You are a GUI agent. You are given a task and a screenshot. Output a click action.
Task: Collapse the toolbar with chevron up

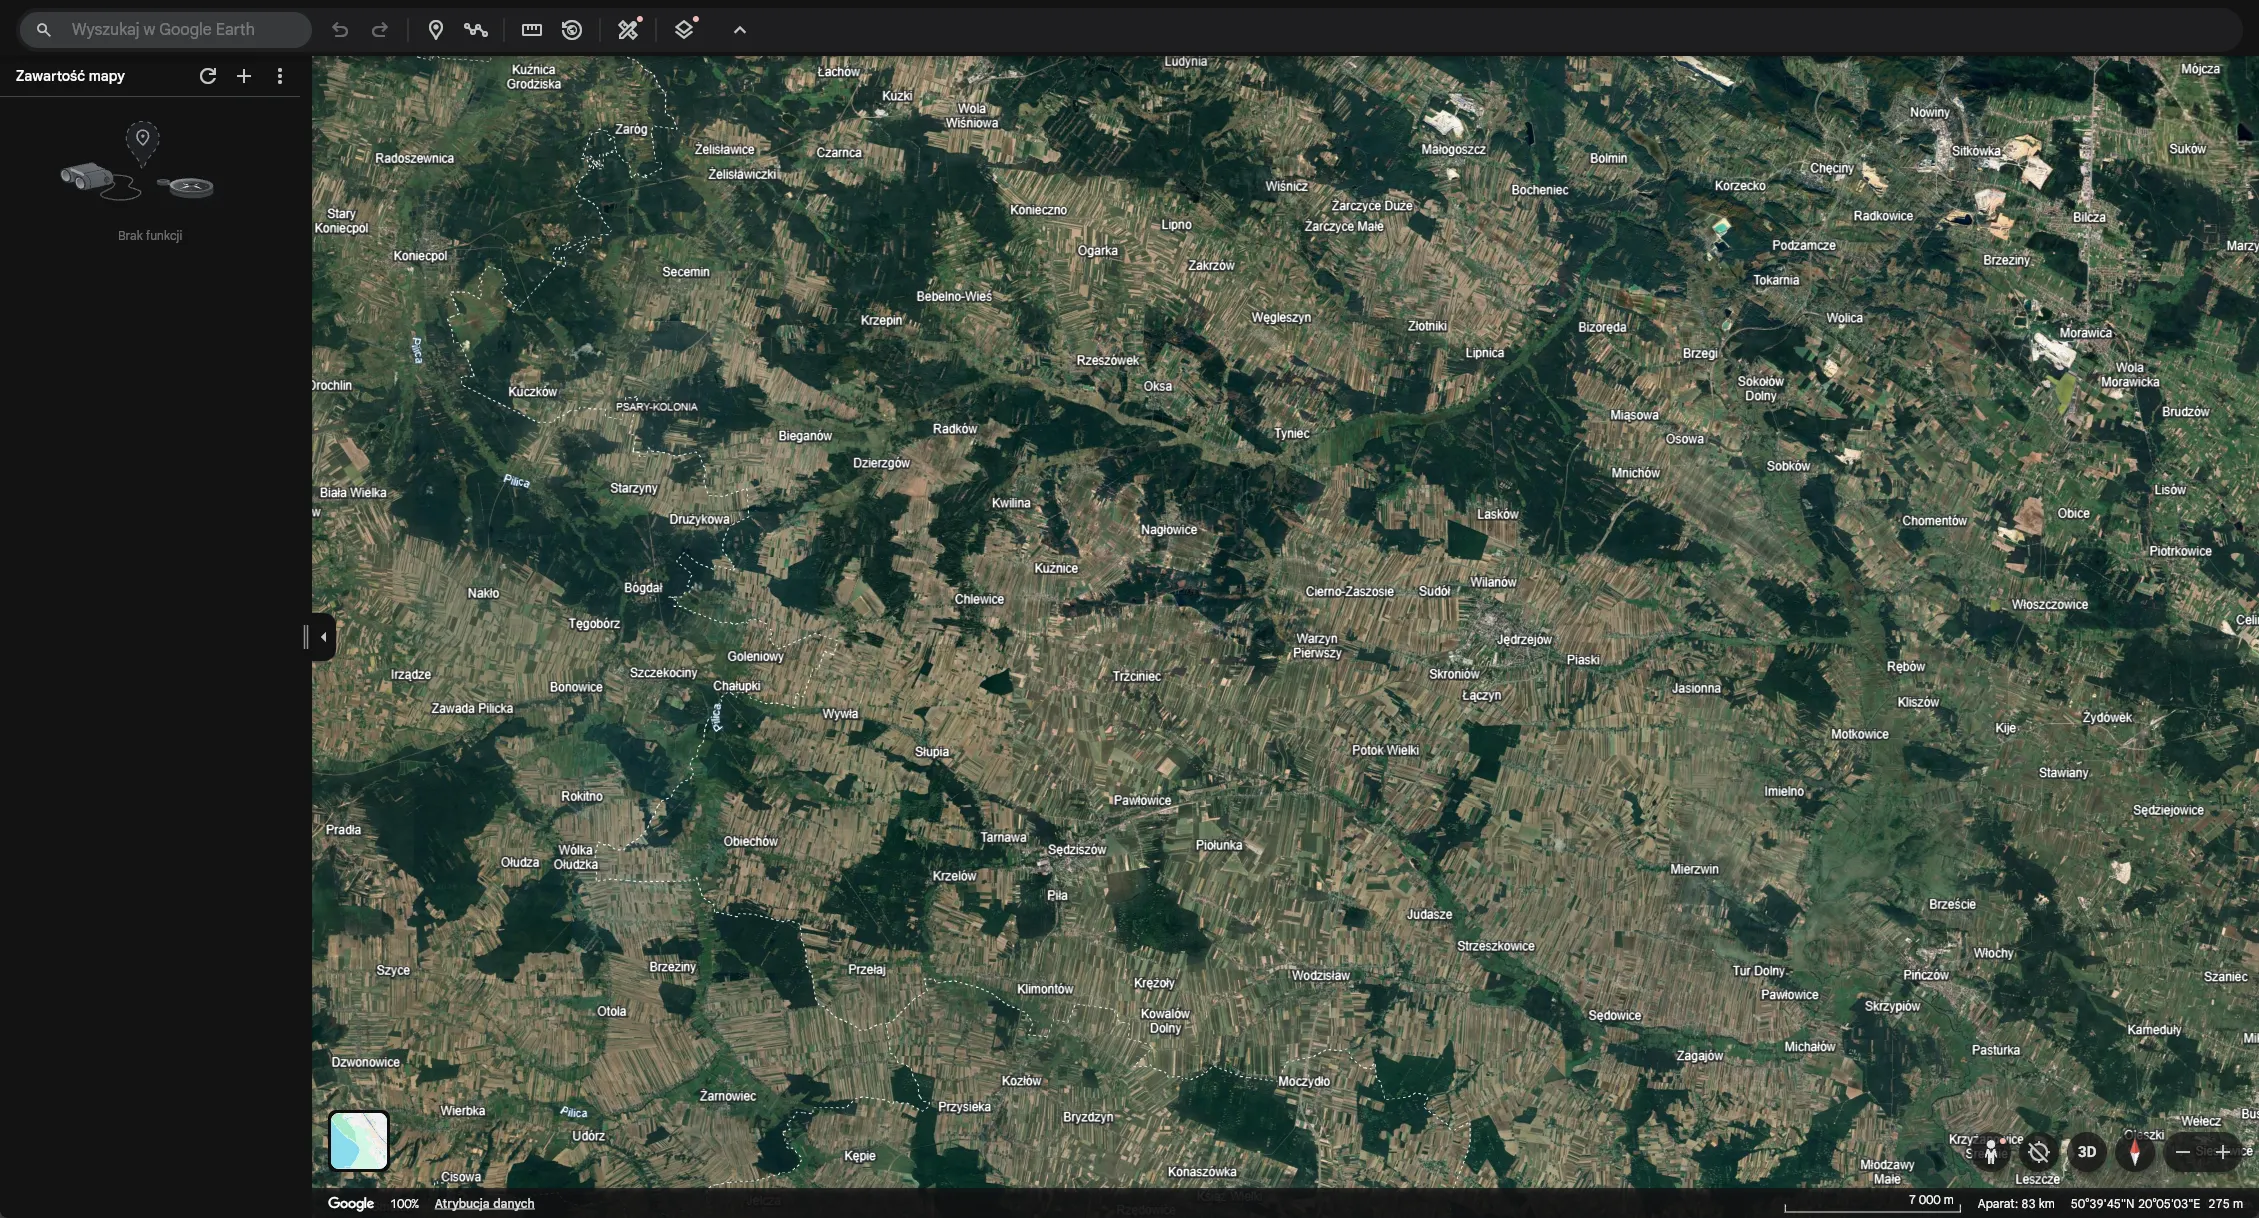click(x=740, y=30)
